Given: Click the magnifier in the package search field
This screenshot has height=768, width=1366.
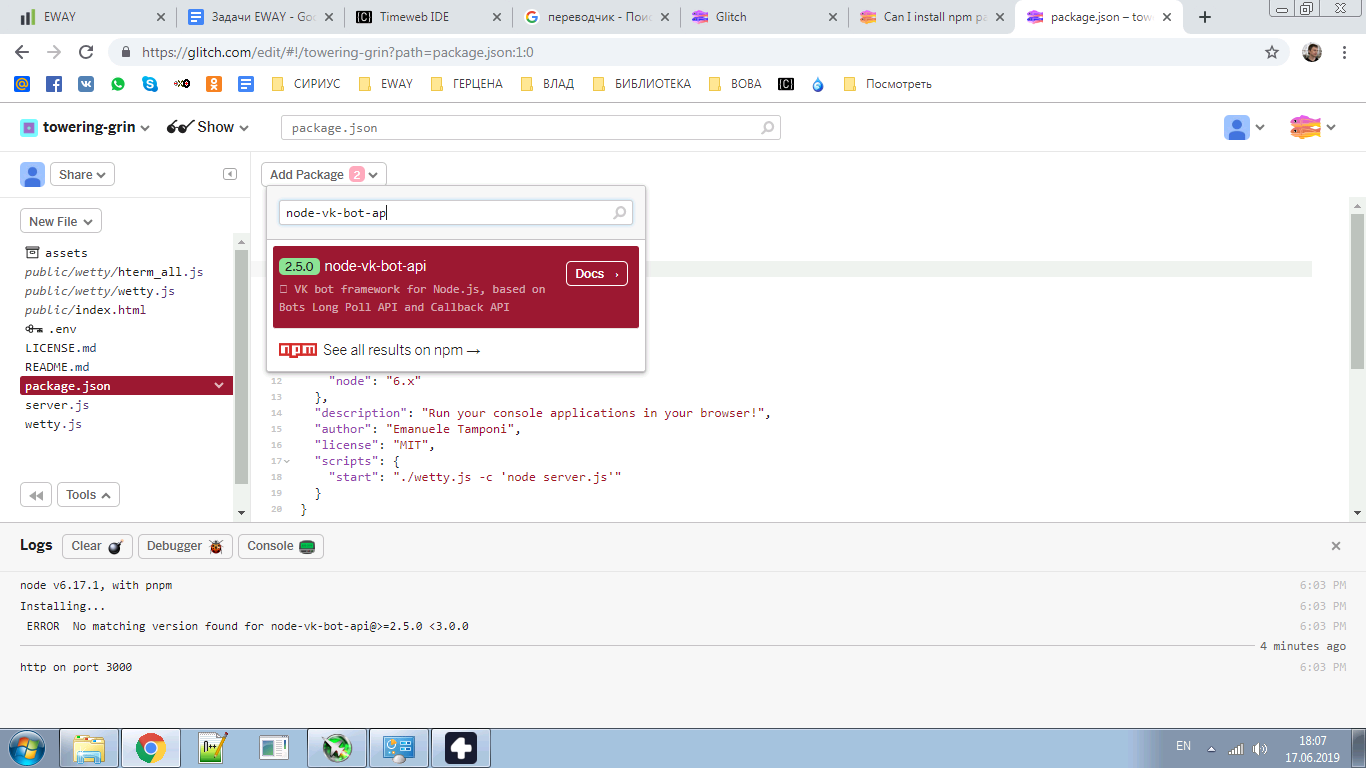Looking at the screenshot, I should [x=620, y=212].
